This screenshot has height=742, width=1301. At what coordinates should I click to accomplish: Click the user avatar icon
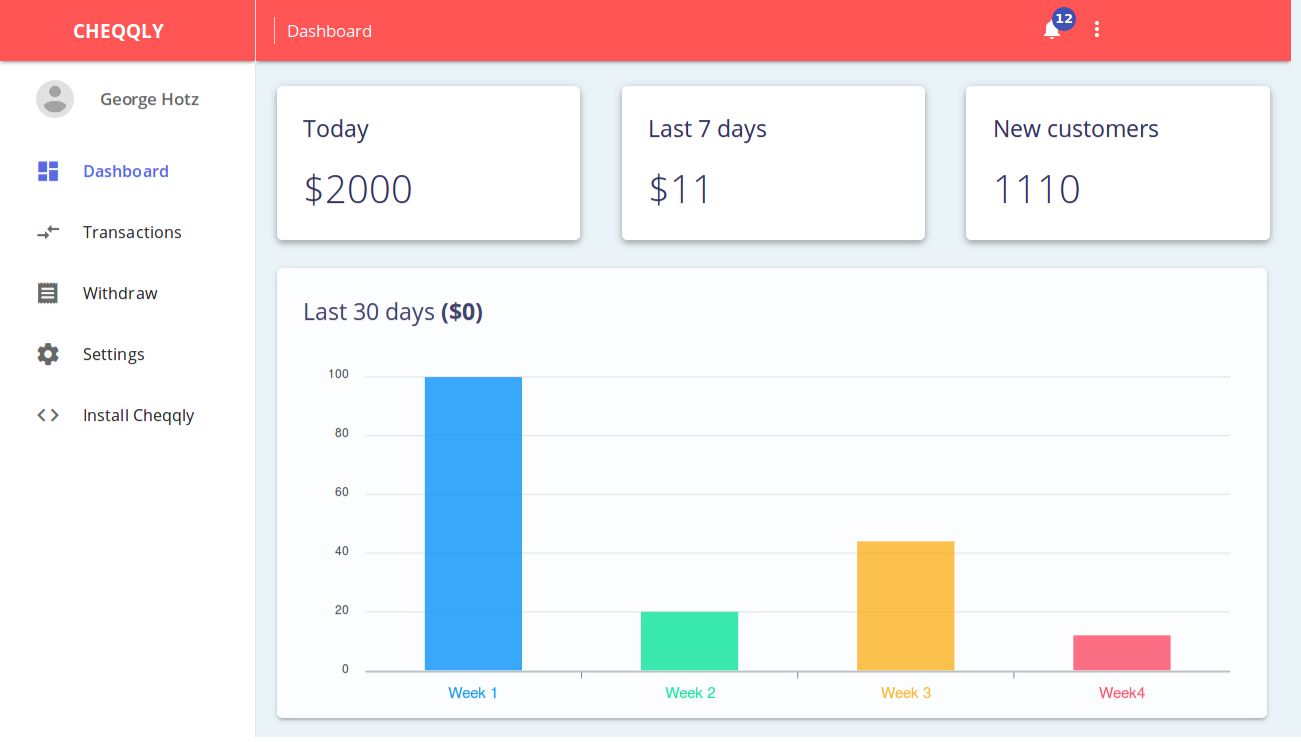[55, 99]
